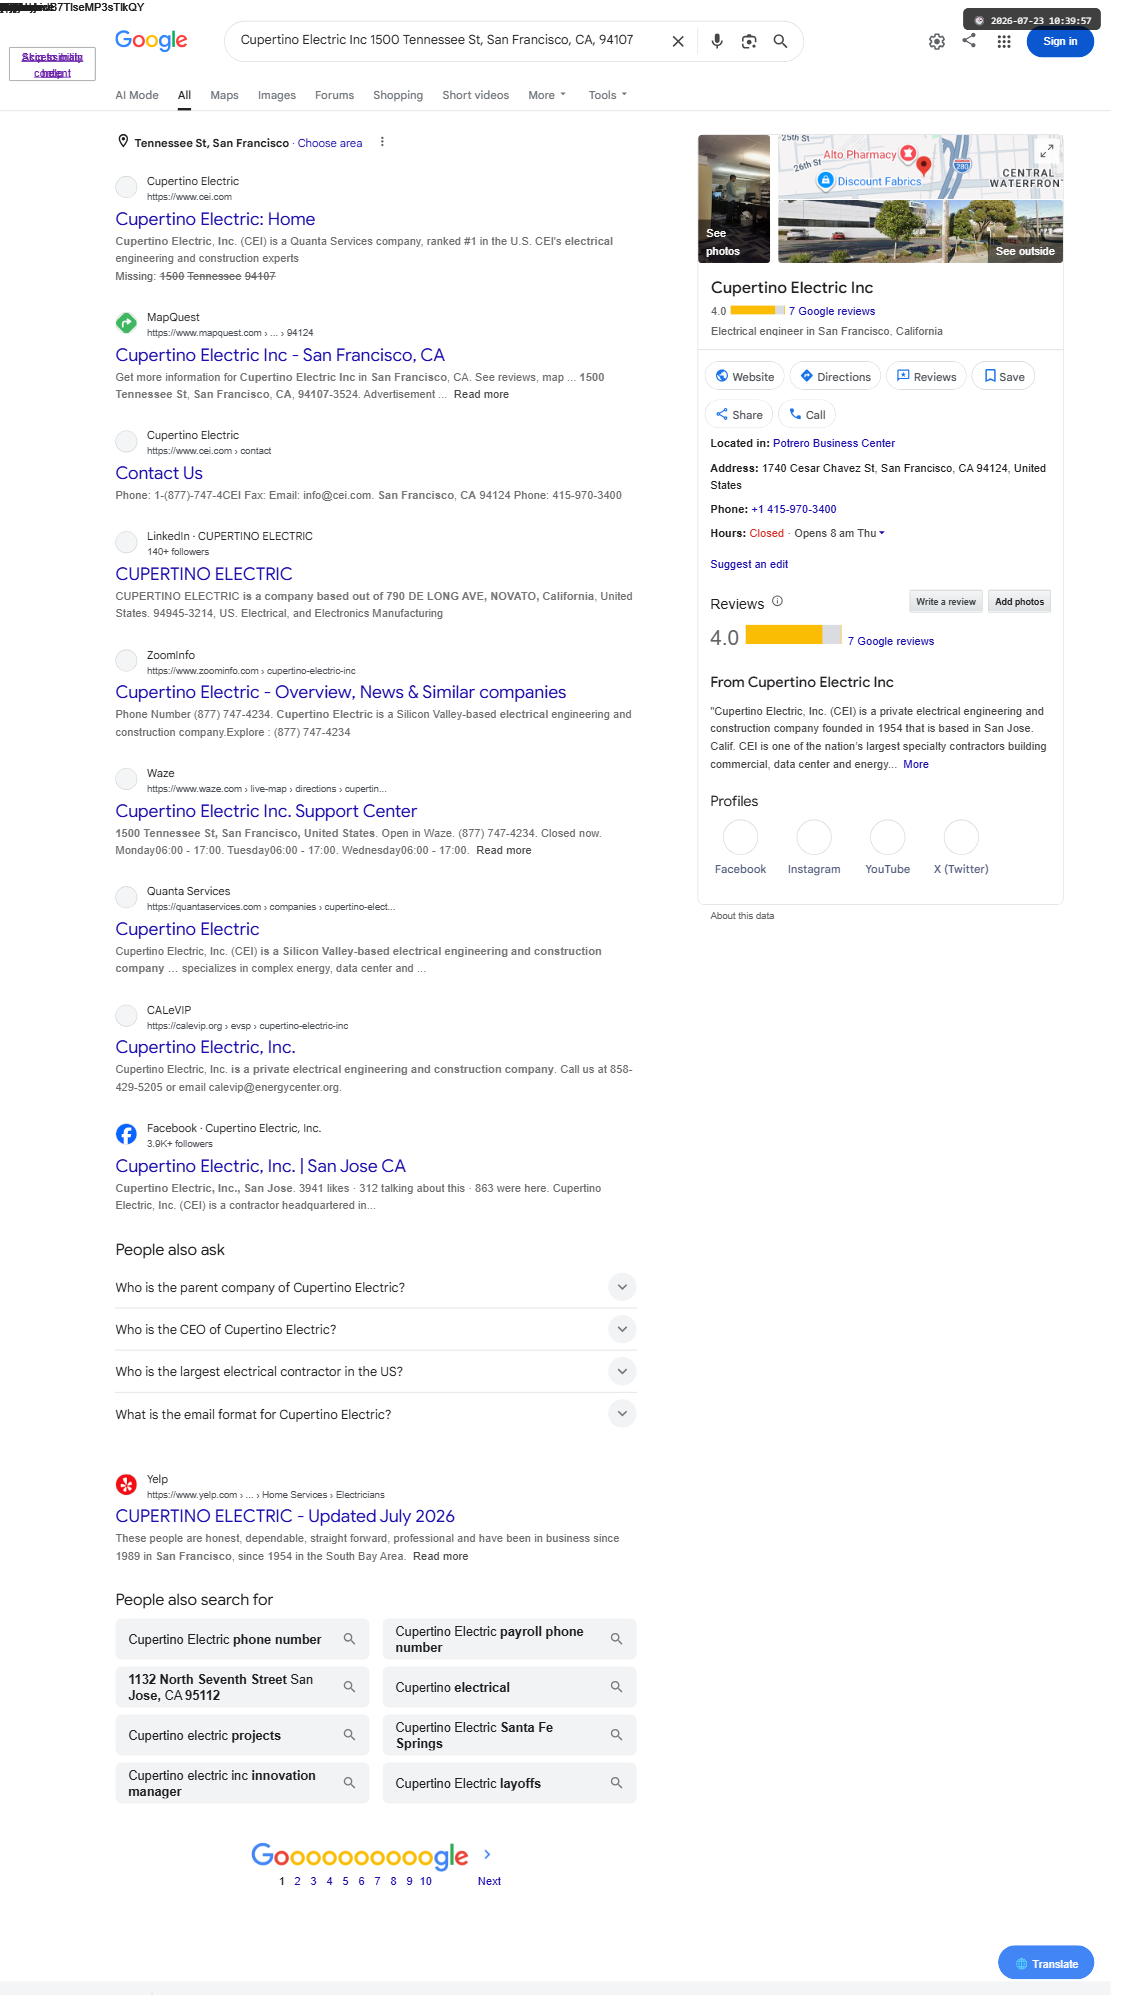This screenshot has height=1995, width=1124.
Task: Go to results page 2
Action: (x=297, y=1881)
